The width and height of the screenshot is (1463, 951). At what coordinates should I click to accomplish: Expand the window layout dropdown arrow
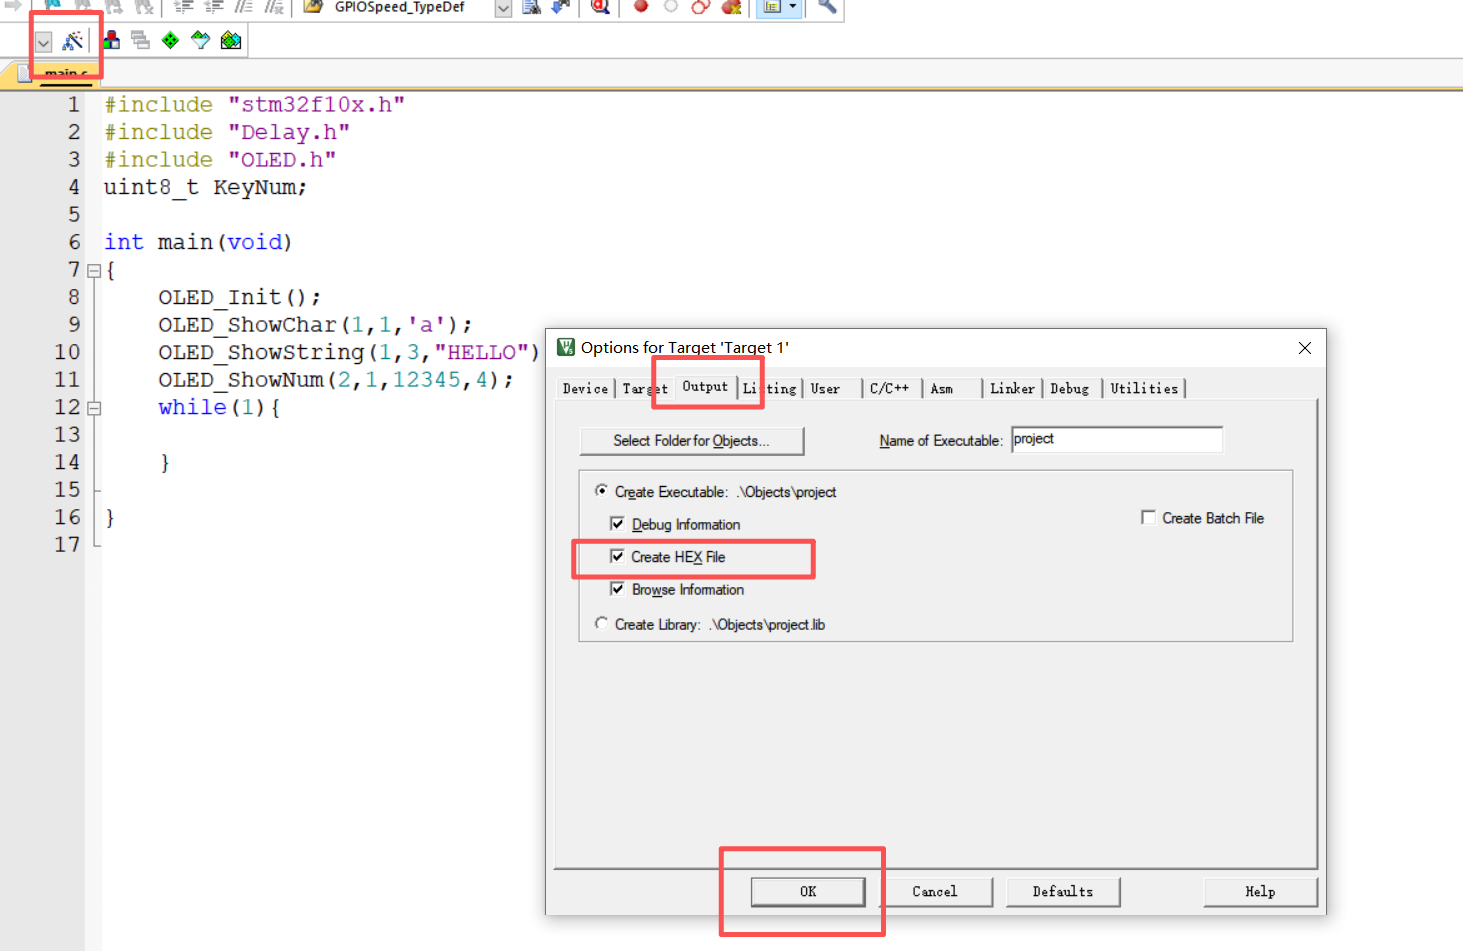click(793, 7)
